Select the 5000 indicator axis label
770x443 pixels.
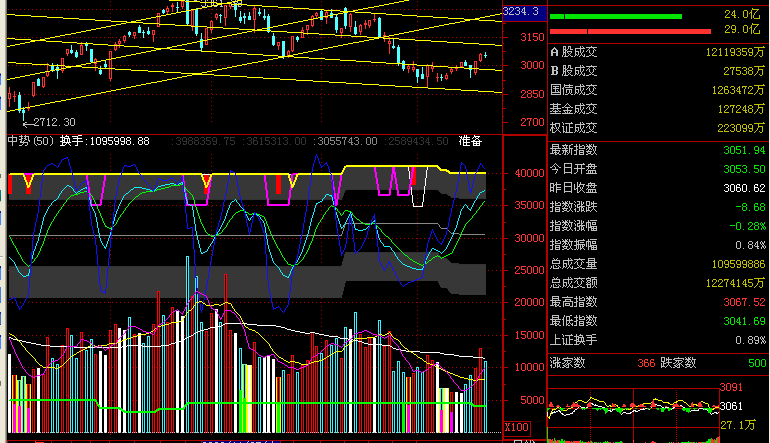pyautogui.click(x=532, y=400)
